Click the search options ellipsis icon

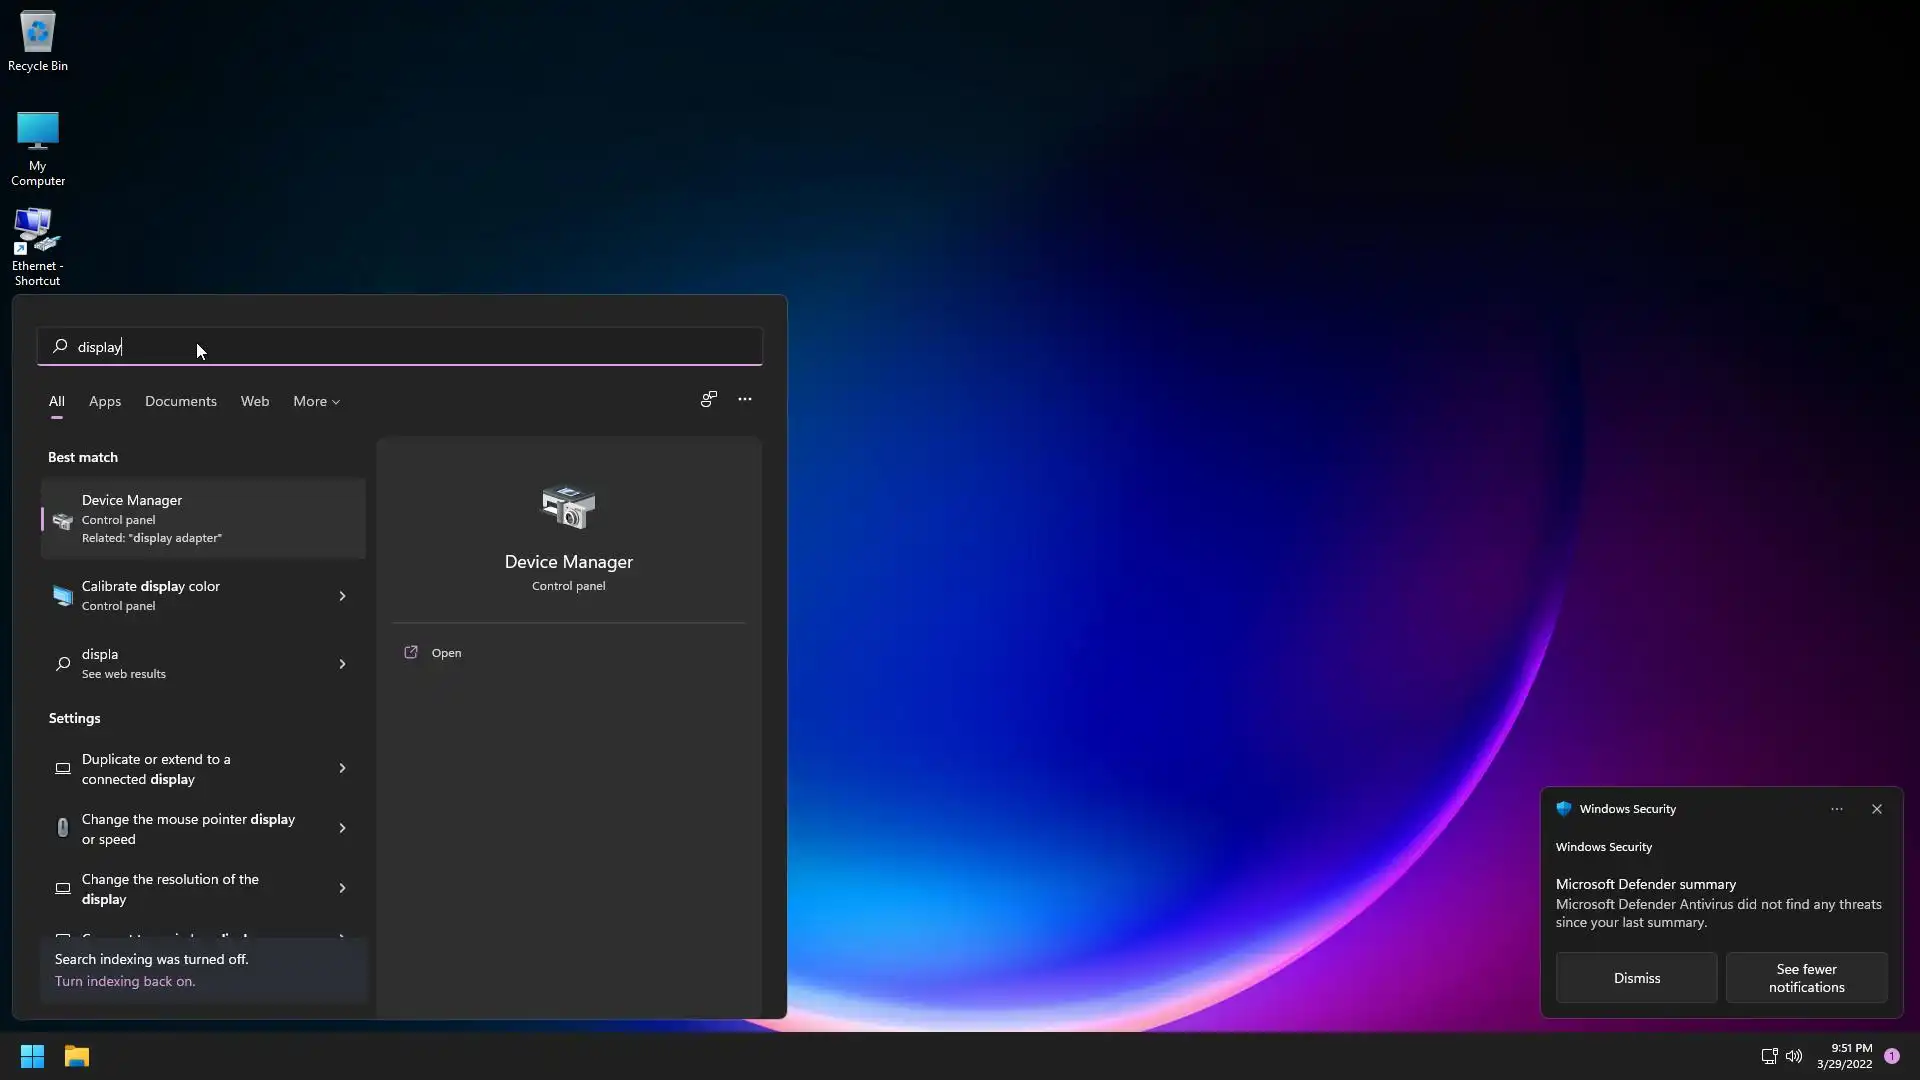(x=745, y=399)
